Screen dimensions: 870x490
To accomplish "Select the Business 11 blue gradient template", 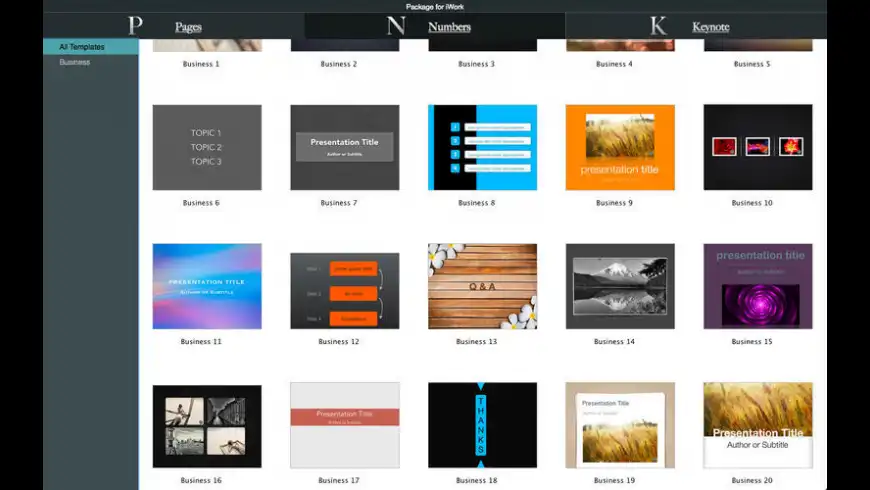I will pos(207,286).
